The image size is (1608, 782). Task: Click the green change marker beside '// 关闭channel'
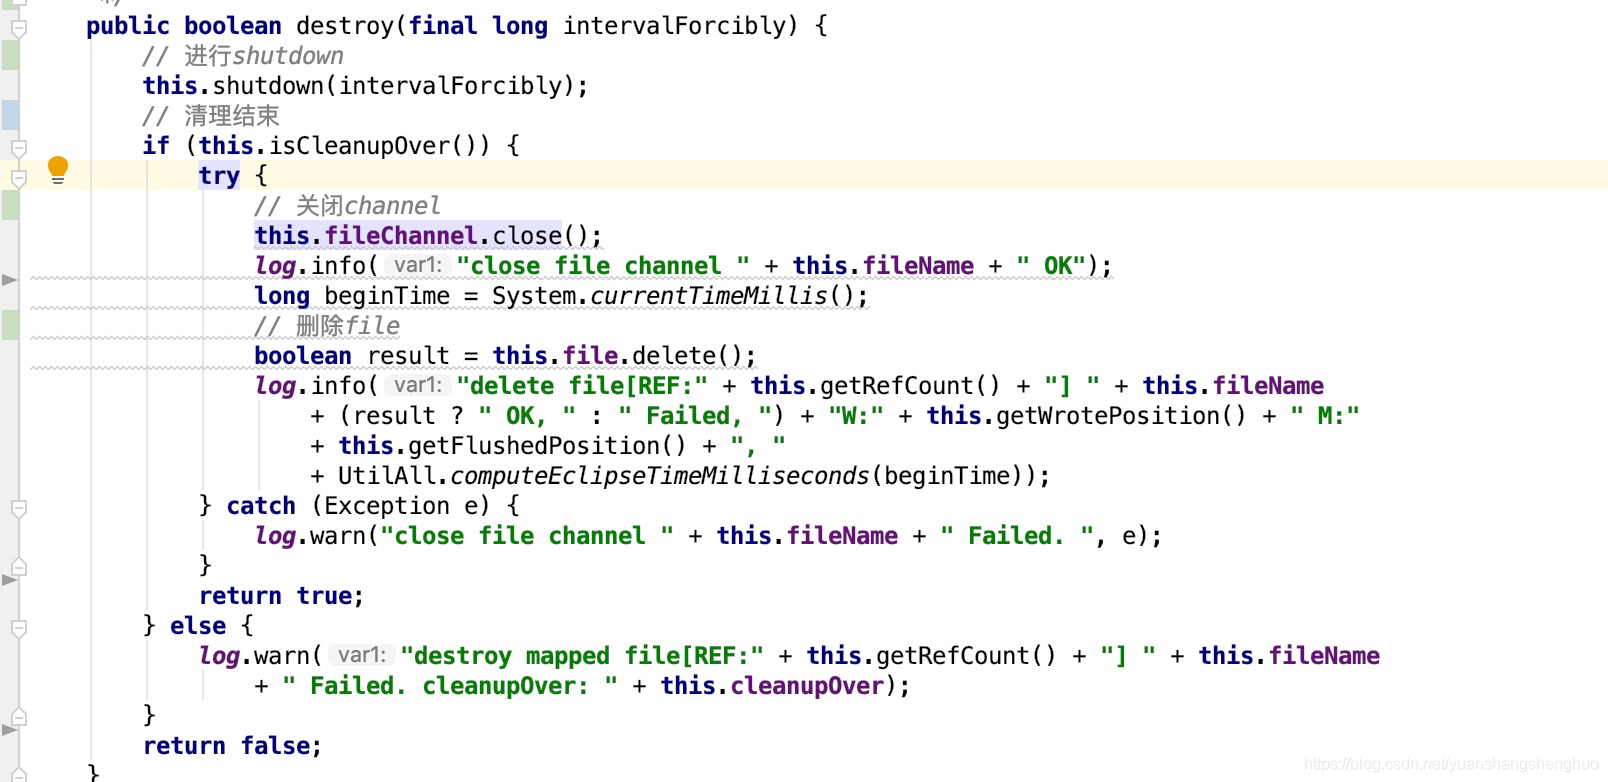point(10,205)
